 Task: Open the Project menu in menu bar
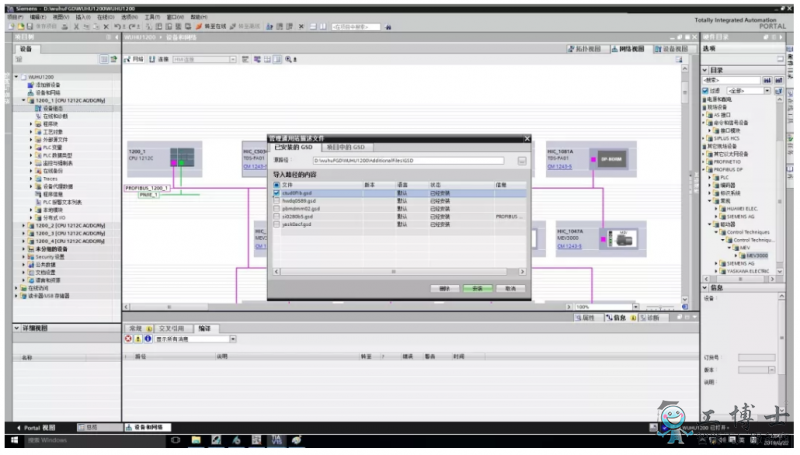[15, 17]
